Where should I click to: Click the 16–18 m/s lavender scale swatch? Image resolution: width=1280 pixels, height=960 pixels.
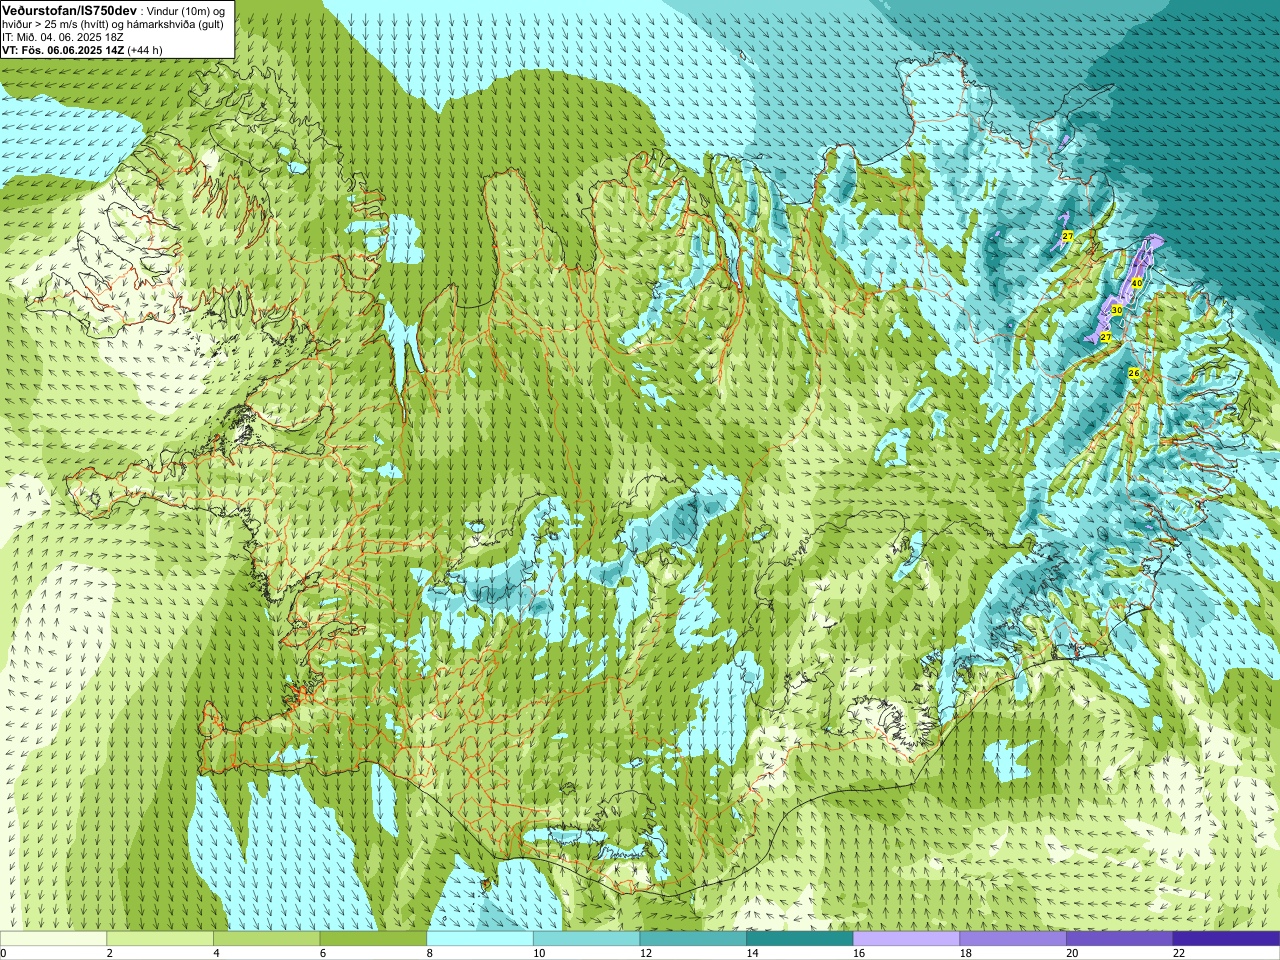906,939
